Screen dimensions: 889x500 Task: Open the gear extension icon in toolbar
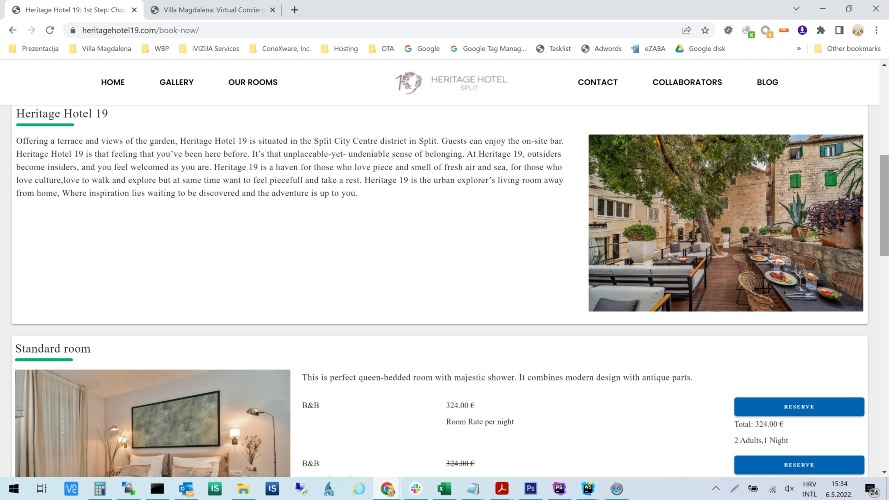tap(728, 30)
